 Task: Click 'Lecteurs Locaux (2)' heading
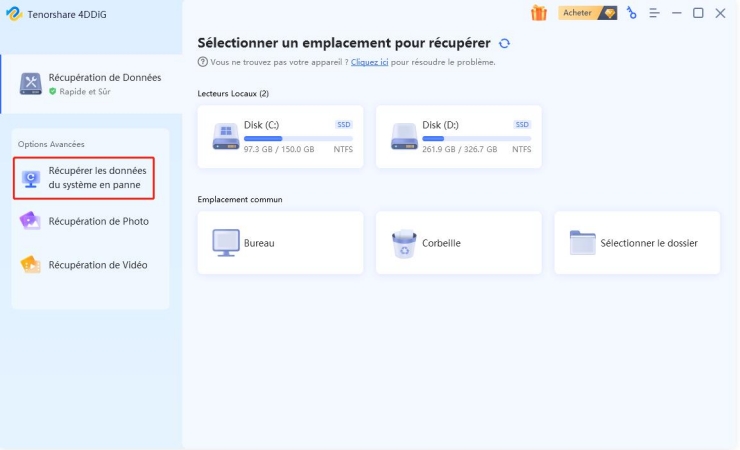pyautogui.click(x=233, y=93)
